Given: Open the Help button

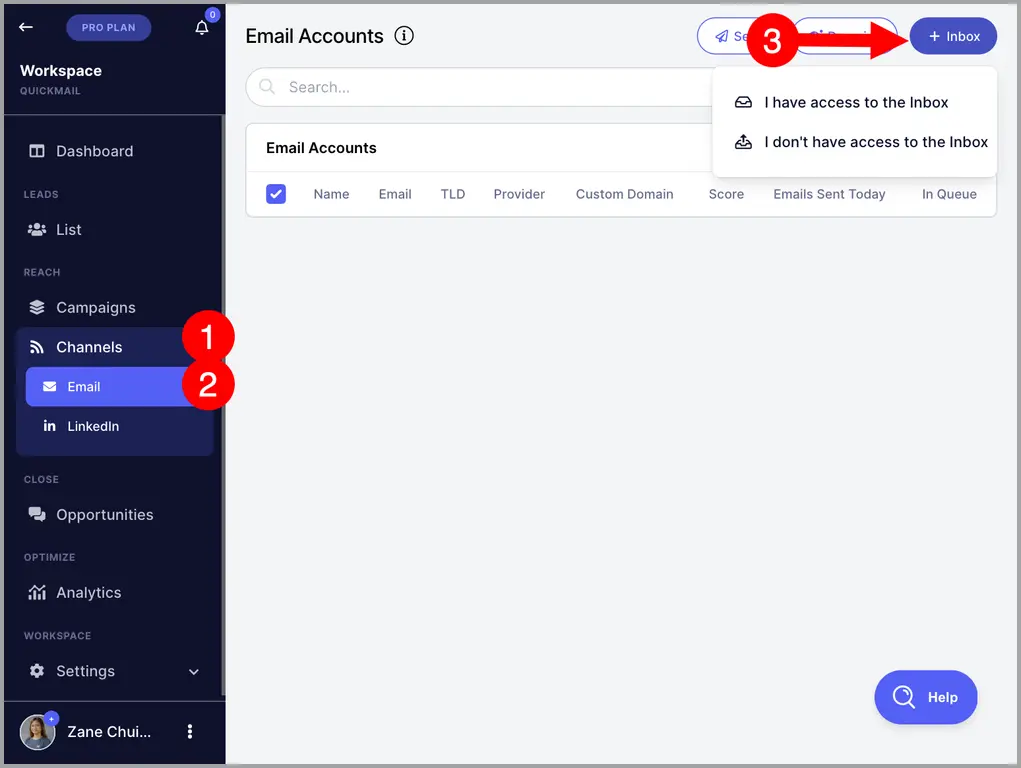Looking at the screenshot, I should click(925, 697).
